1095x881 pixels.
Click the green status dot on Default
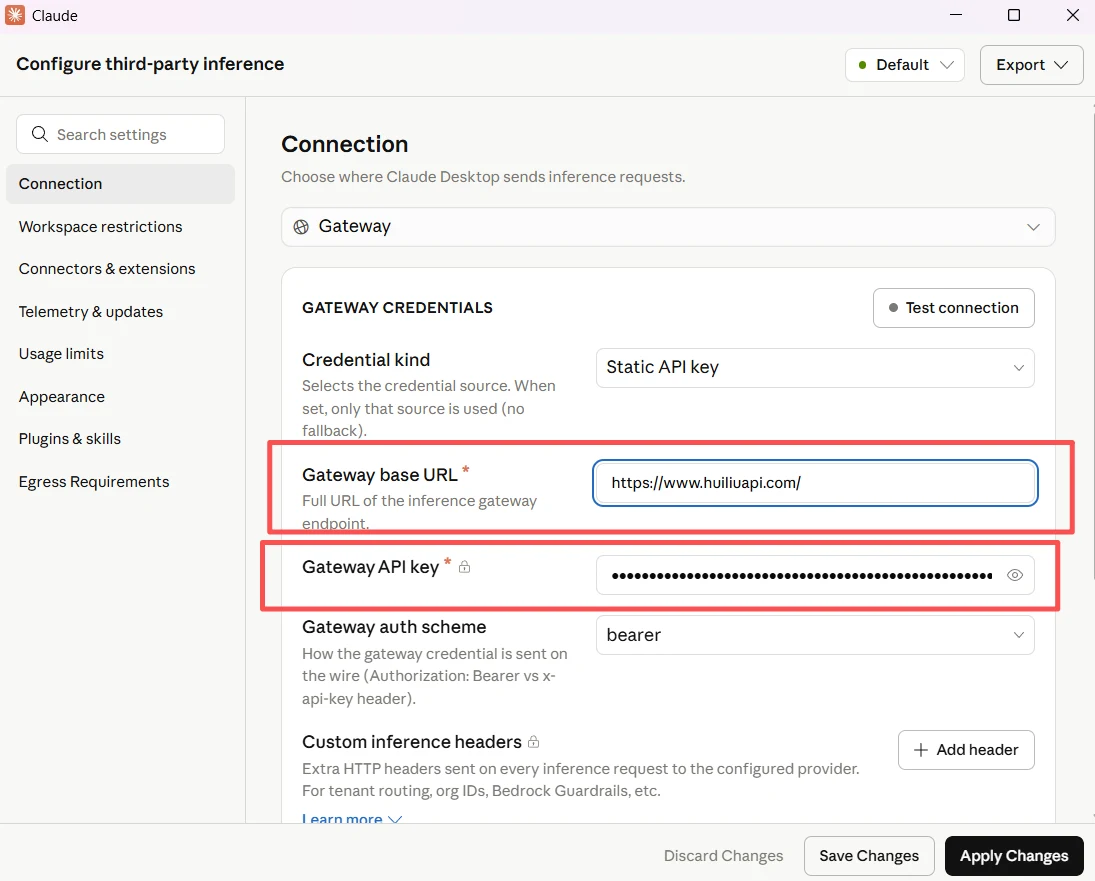862,65
